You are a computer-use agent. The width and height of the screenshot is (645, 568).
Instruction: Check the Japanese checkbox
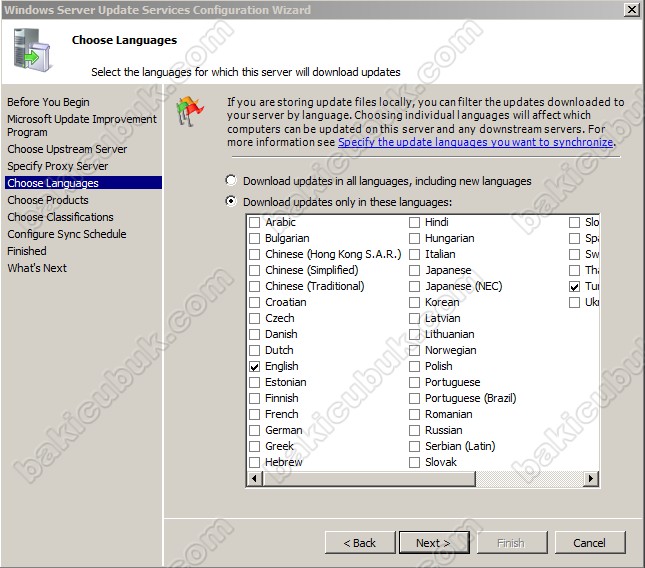414,271
